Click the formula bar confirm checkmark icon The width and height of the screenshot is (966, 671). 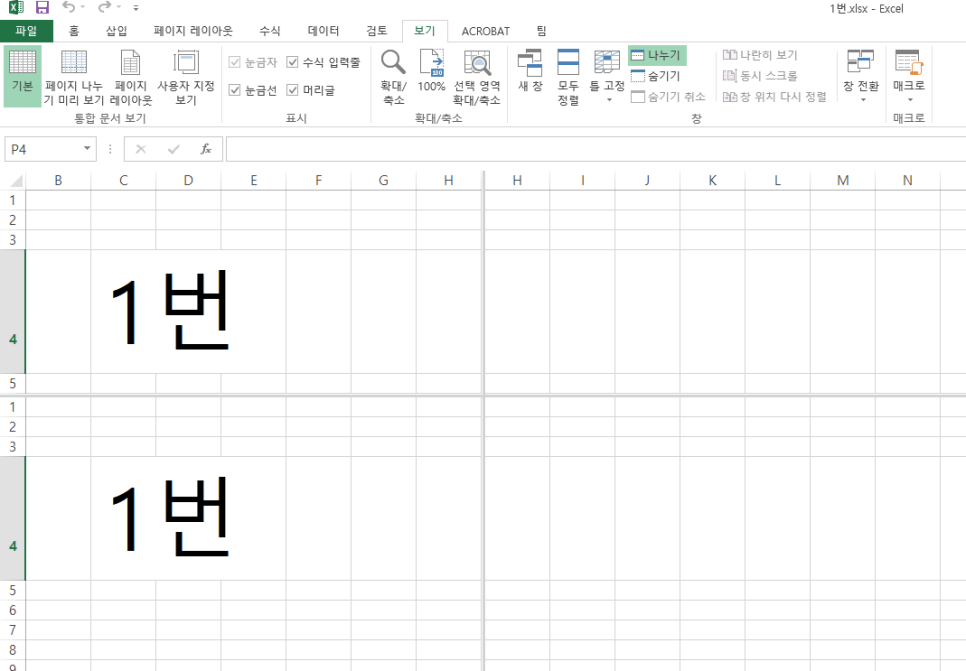click(174, 149)
